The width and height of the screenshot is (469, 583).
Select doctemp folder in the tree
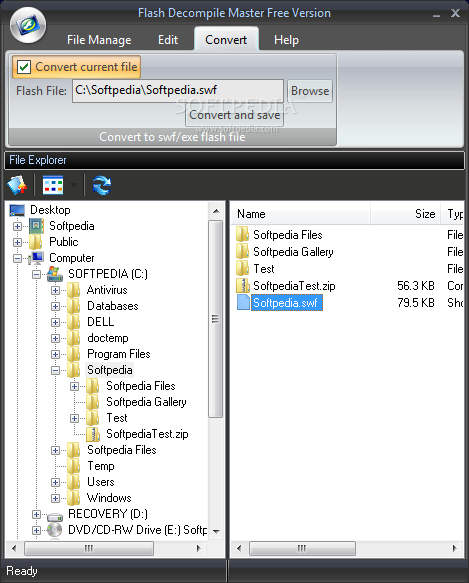click(108, 338)
